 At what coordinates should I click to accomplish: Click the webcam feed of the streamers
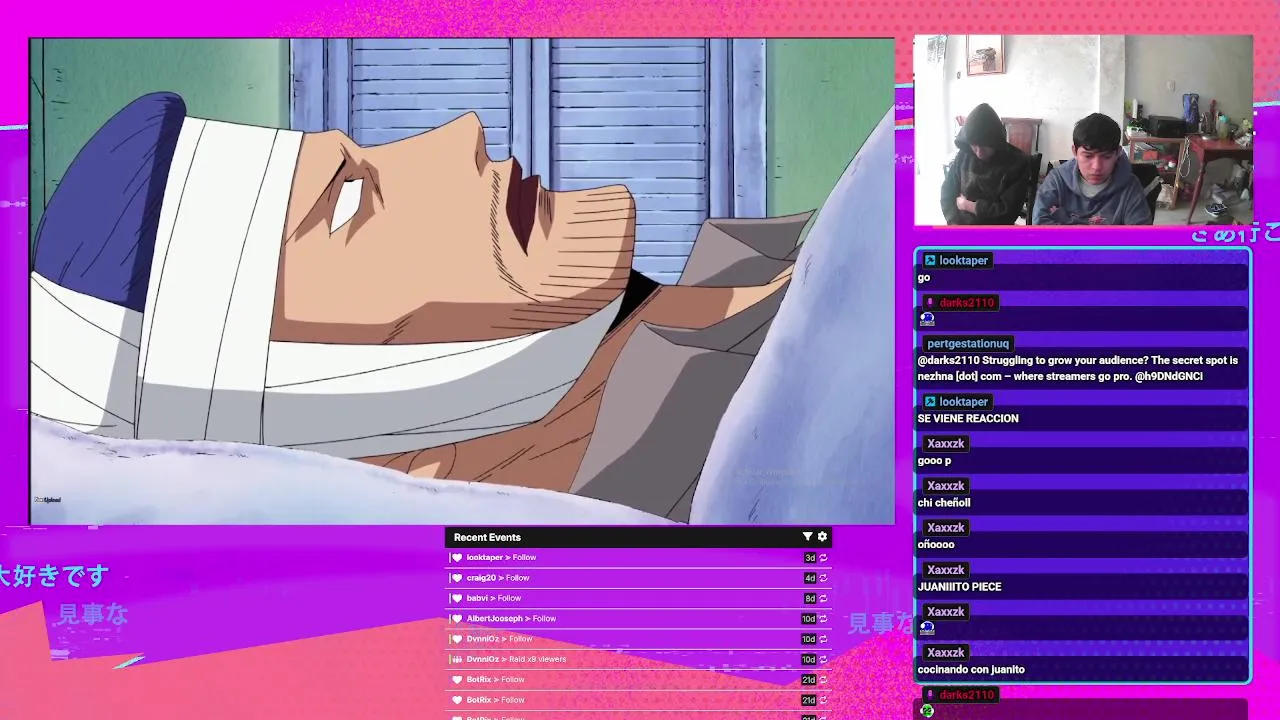point(1083,130)
